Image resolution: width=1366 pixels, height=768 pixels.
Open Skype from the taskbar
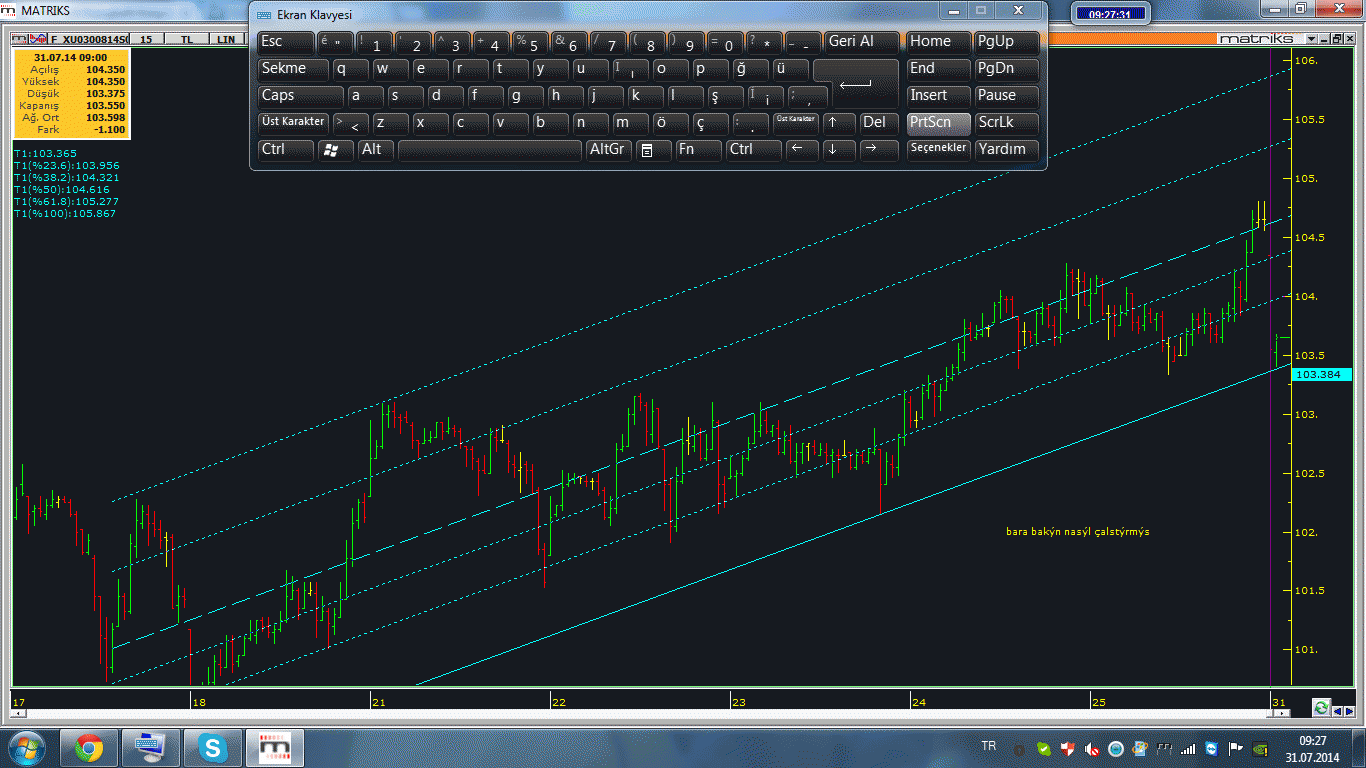[x=212, y=747]
